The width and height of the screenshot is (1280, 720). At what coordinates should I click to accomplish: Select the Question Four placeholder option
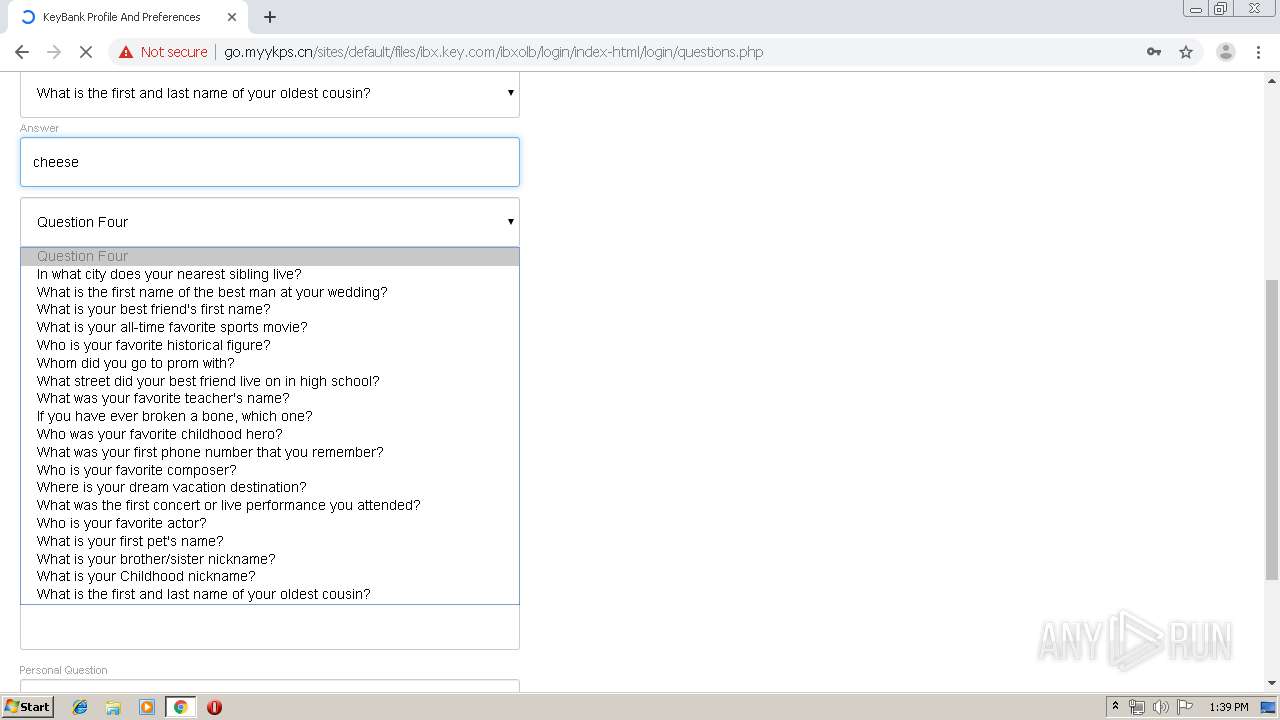click(270, 256)
